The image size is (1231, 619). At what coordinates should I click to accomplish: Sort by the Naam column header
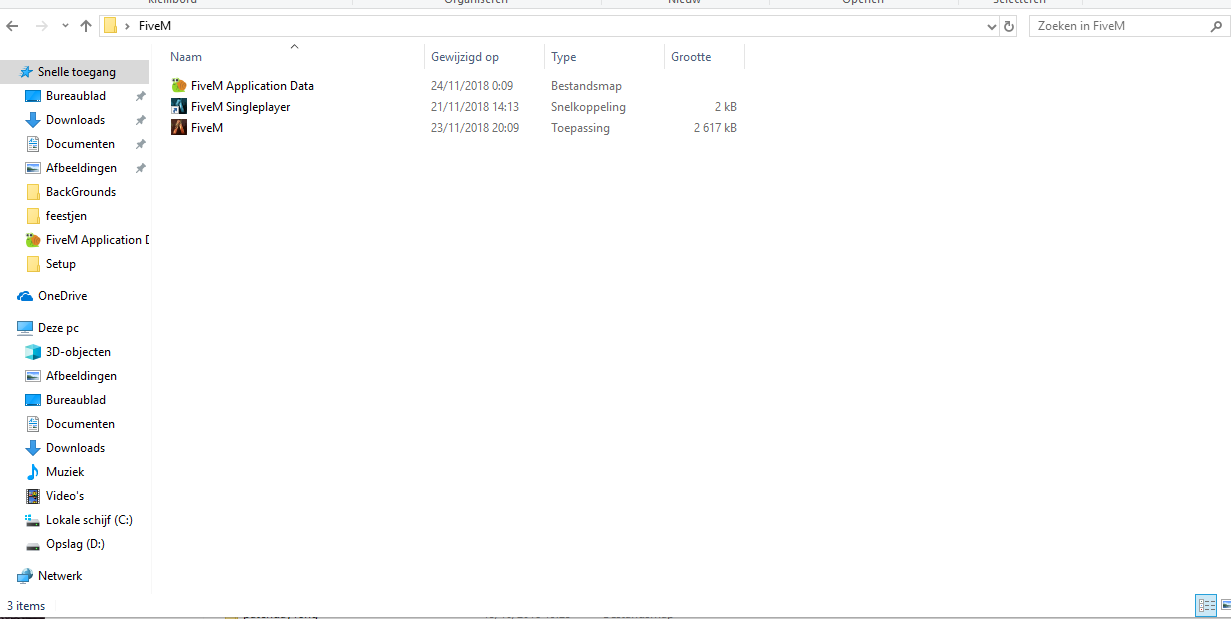186,57
